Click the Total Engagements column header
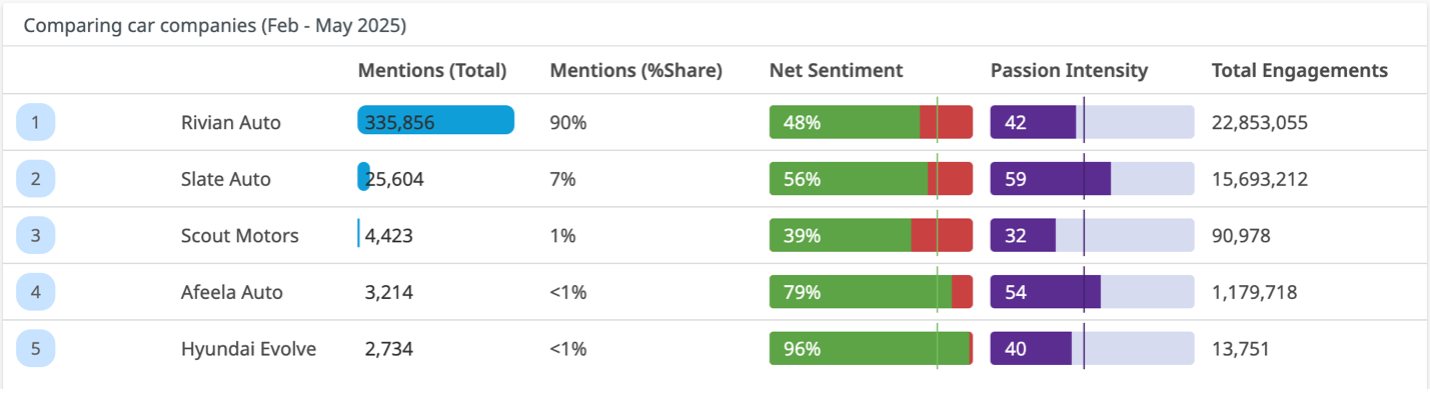Image resolution: width=1430 pixels, height=394 pixels. coord(1300,71)
